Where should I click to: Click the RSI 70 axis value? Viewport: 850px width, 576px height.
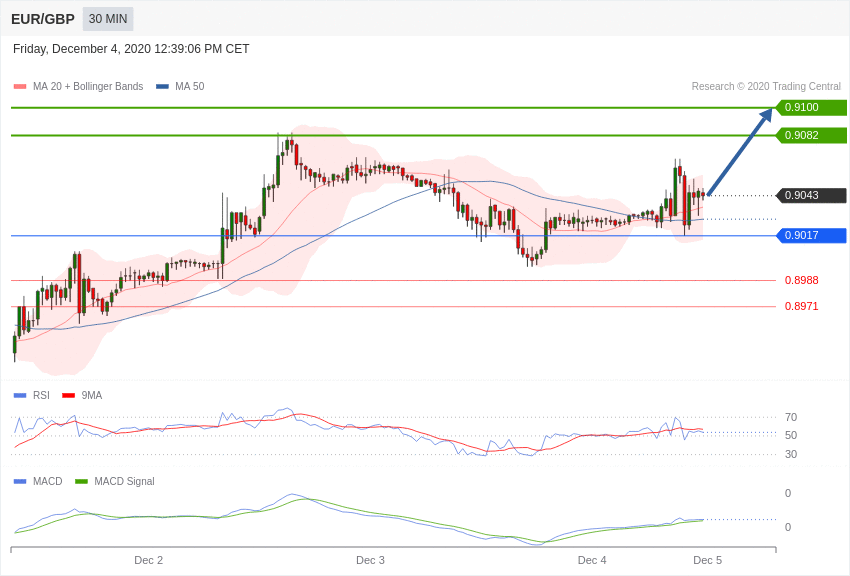pos(791,417)
